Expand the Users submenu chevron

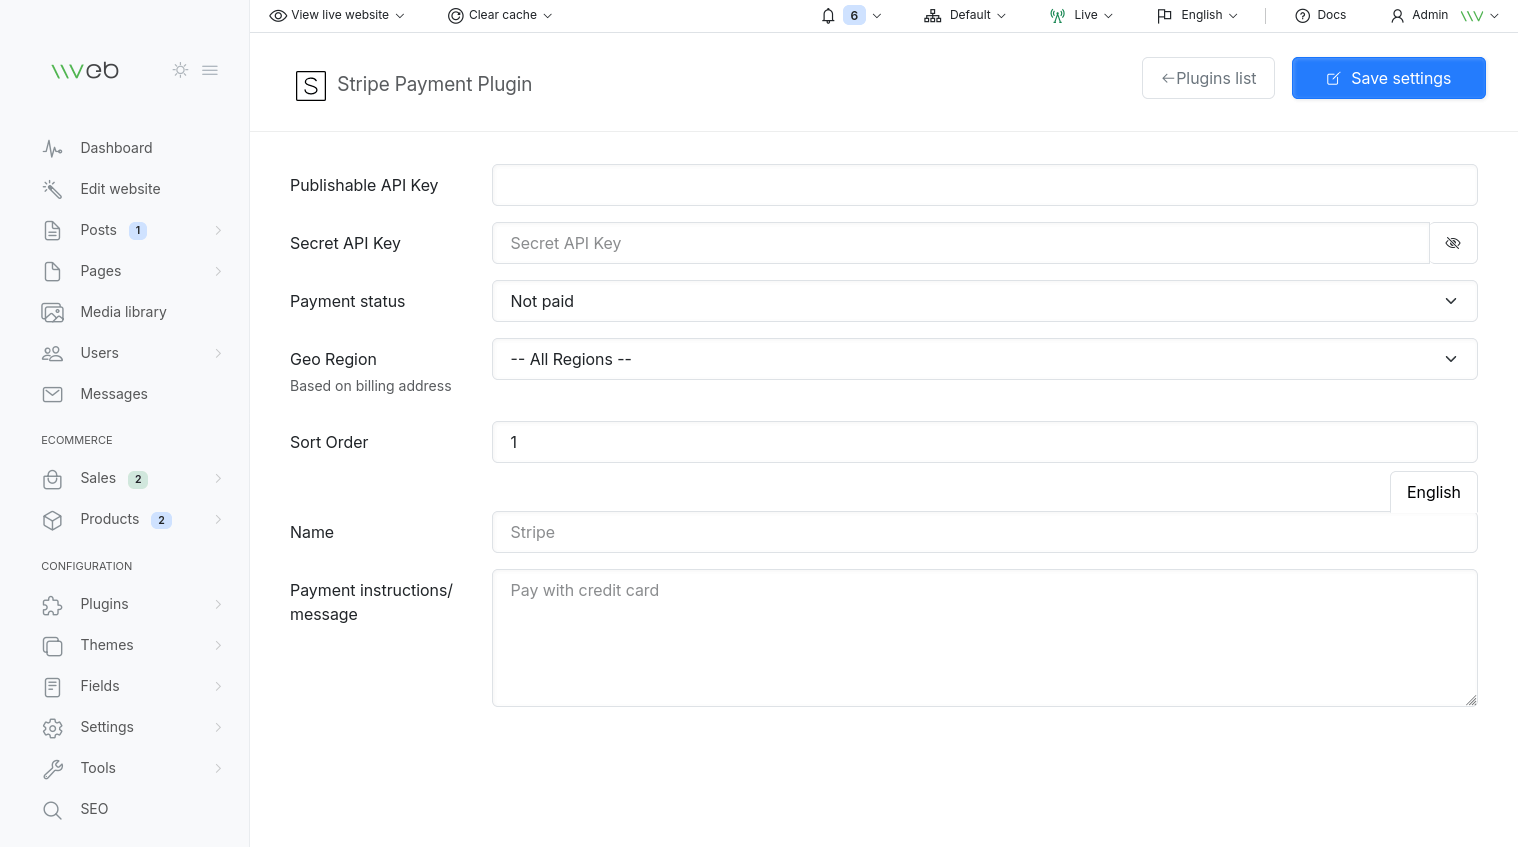[x=218, y=353]
